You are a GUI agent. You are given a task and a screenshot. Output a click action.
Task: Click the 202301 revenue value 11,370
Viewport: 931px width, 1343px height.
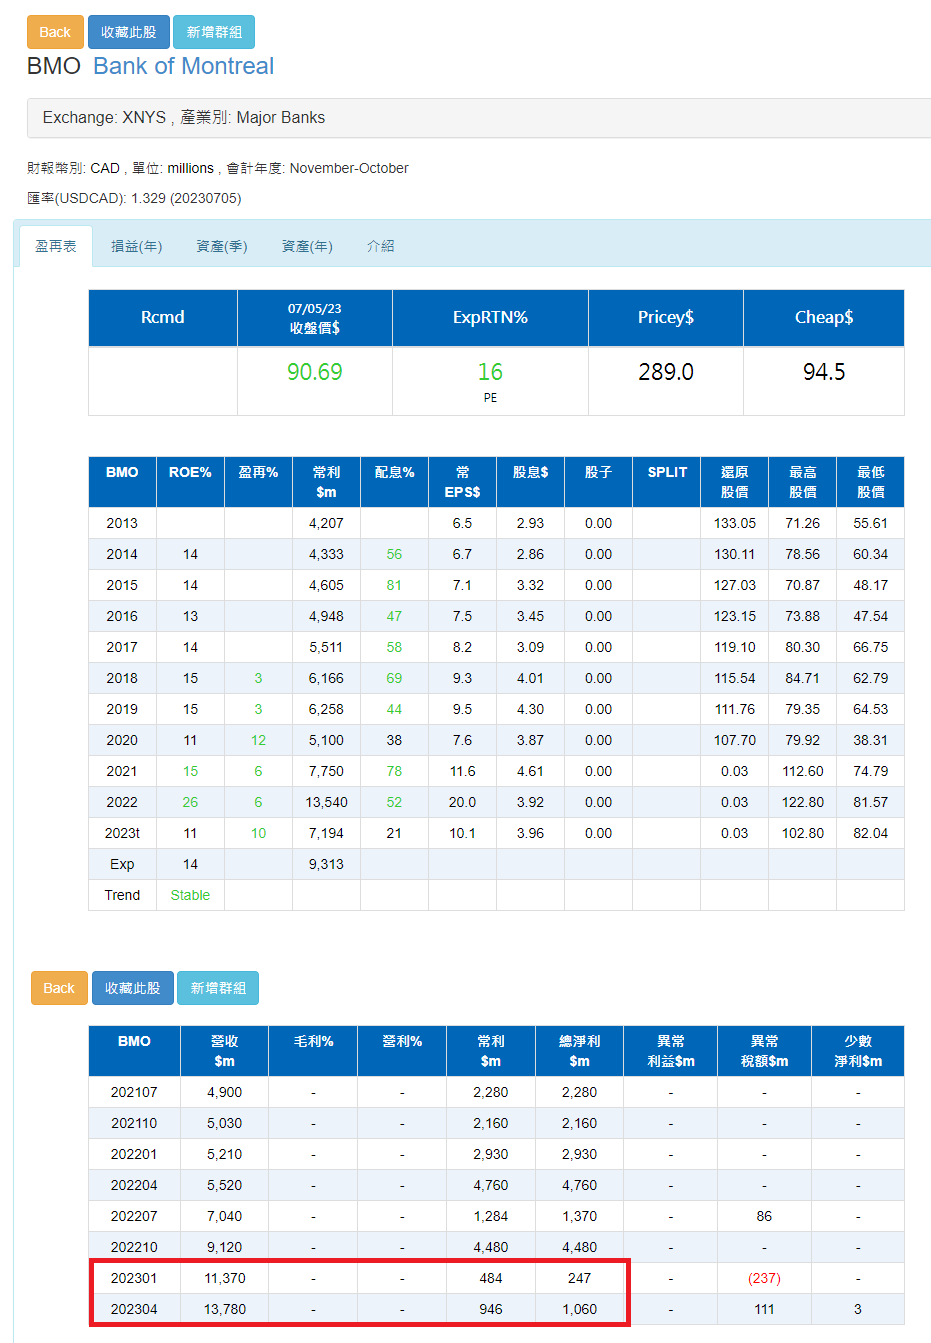(x=225, y=1278)
